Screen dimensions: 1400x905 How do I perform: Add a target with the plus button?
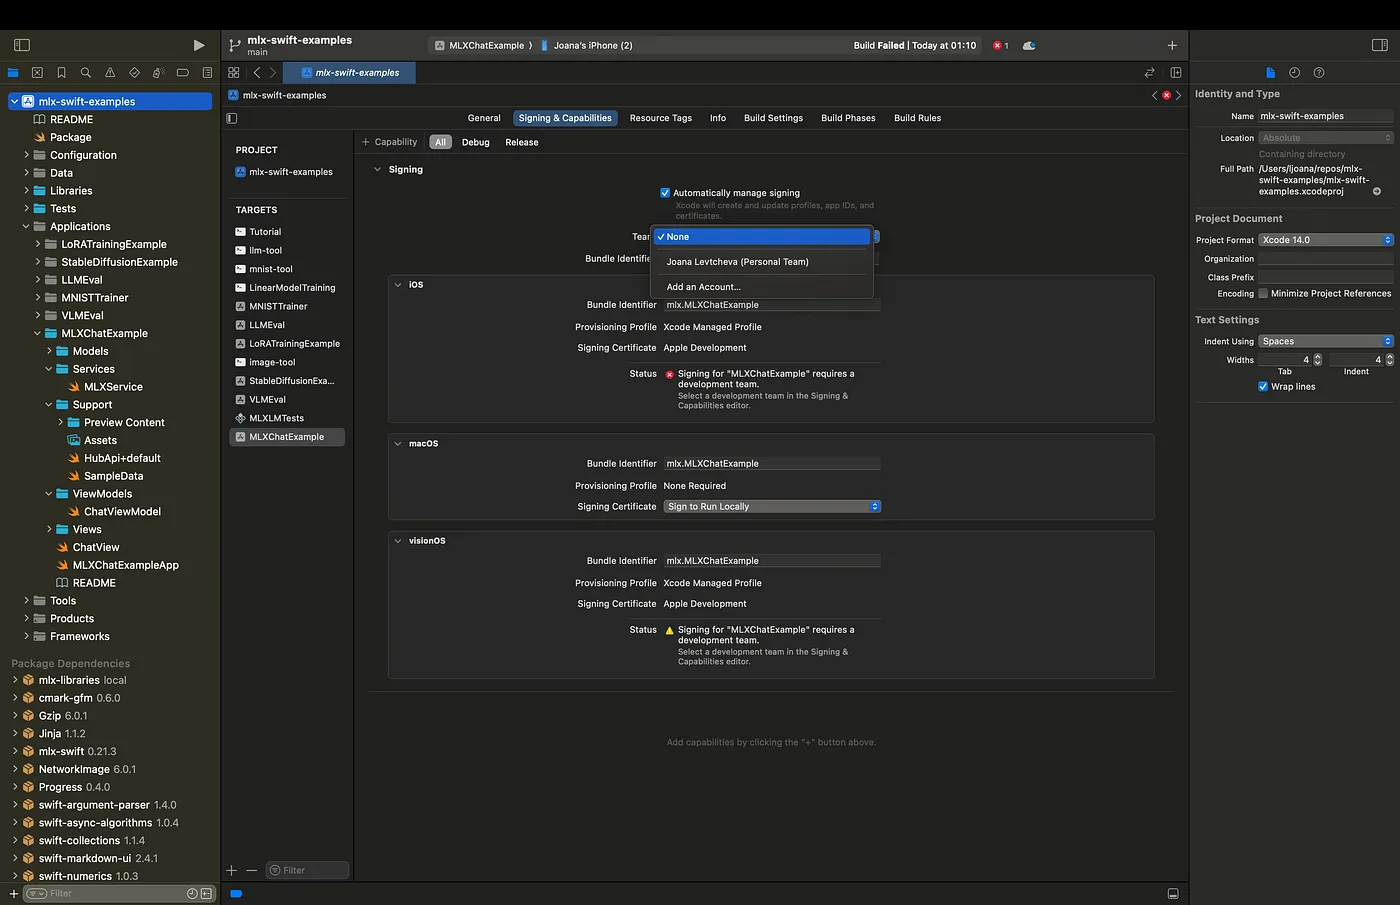coord(232,870)
